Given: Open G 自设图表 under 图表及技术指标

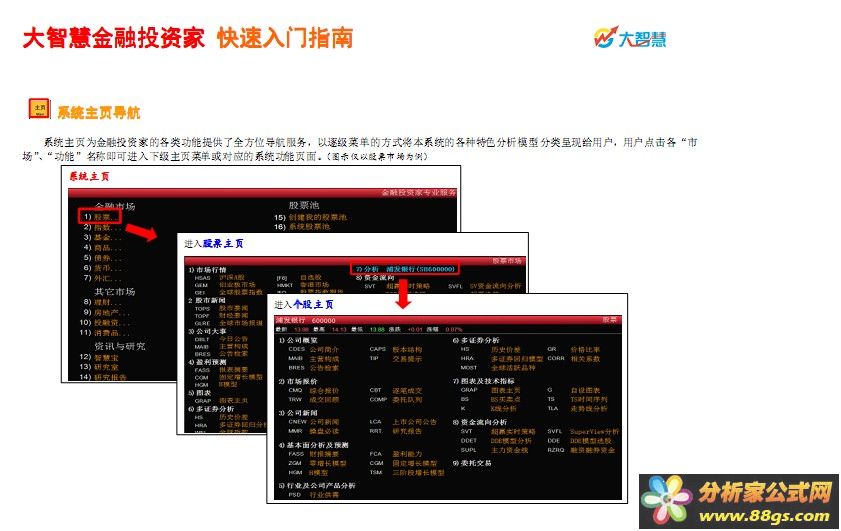Looking at the screenshot, I should tap(573, 391).
